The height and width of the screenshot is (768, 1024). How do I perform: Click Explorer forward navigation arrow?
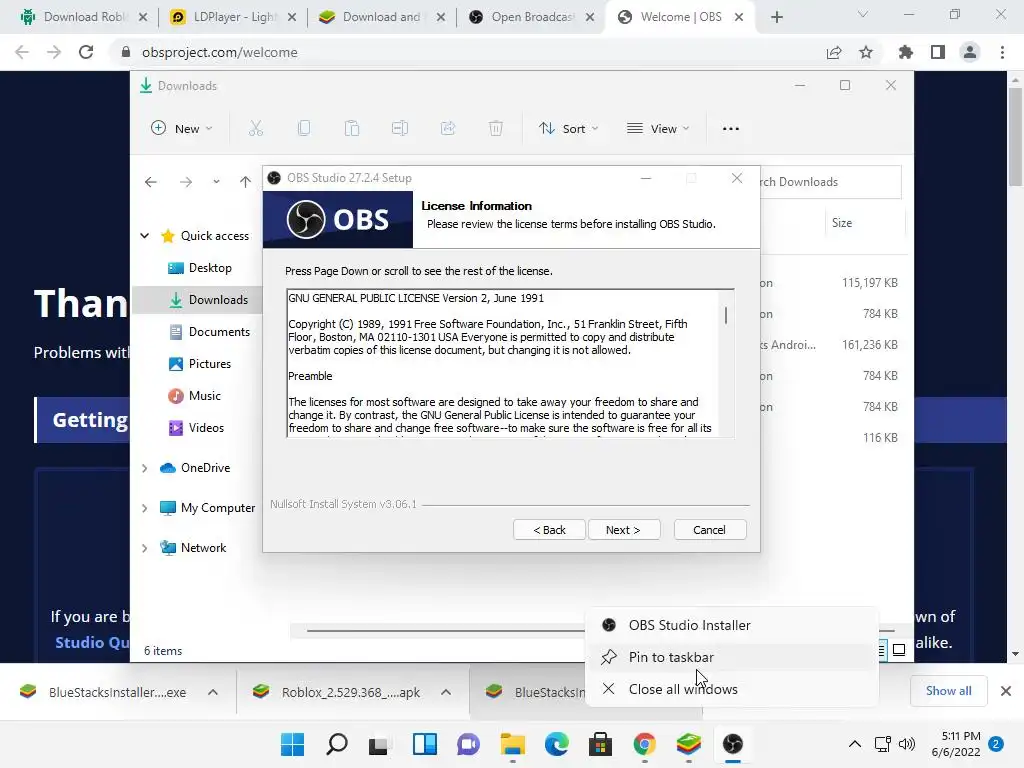(x=186, y=182)
